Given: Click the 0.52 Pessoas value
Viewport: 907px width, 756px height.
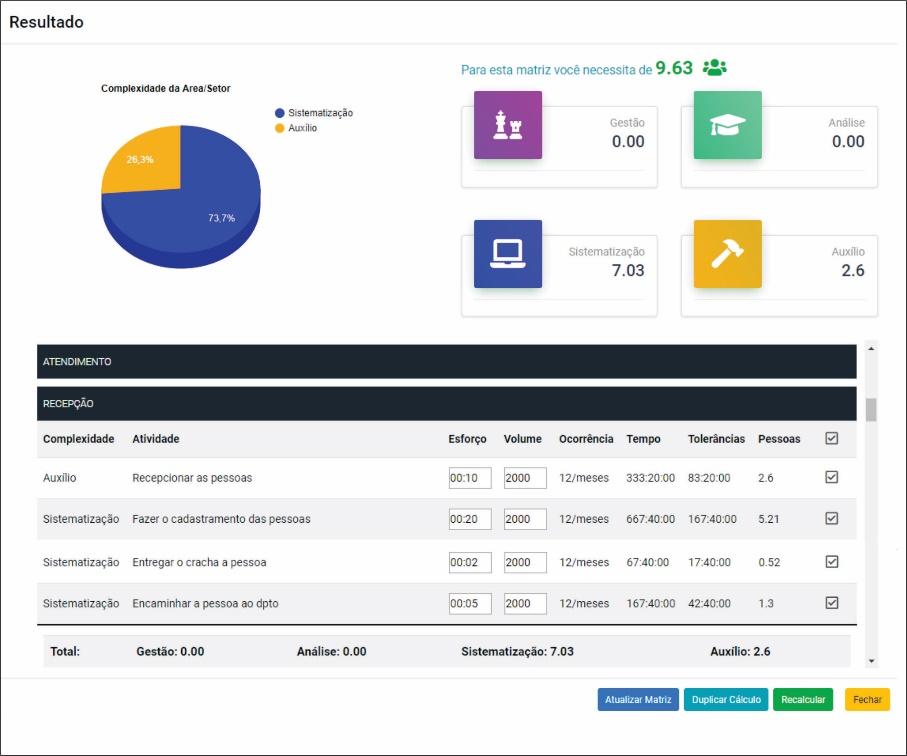Looking at the screenshot, I should tap(769, 562).
